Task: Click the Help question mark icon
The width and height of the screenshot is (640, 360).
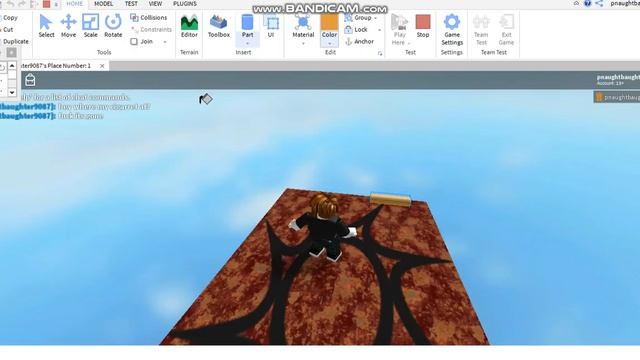Action: click(x=587, y=3)
